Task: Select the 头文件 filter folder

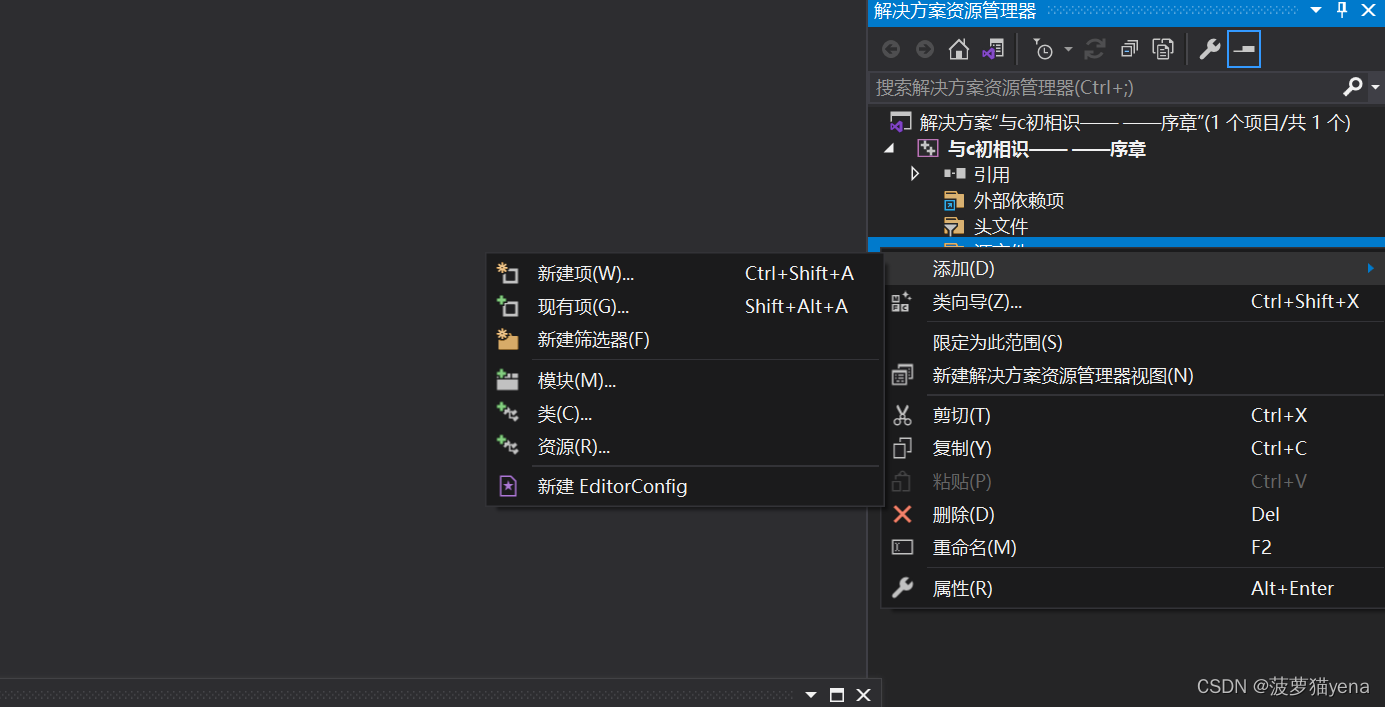Action: point(1001,227)
